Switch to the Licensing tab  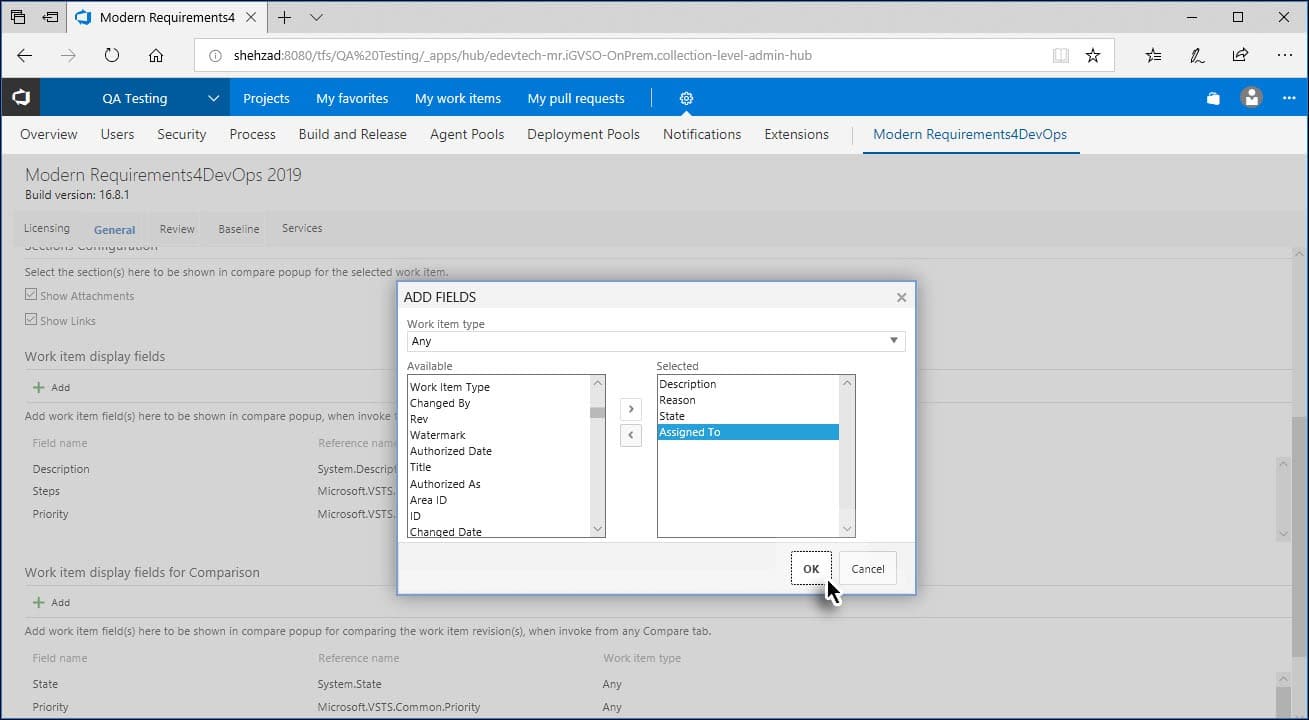47,228
